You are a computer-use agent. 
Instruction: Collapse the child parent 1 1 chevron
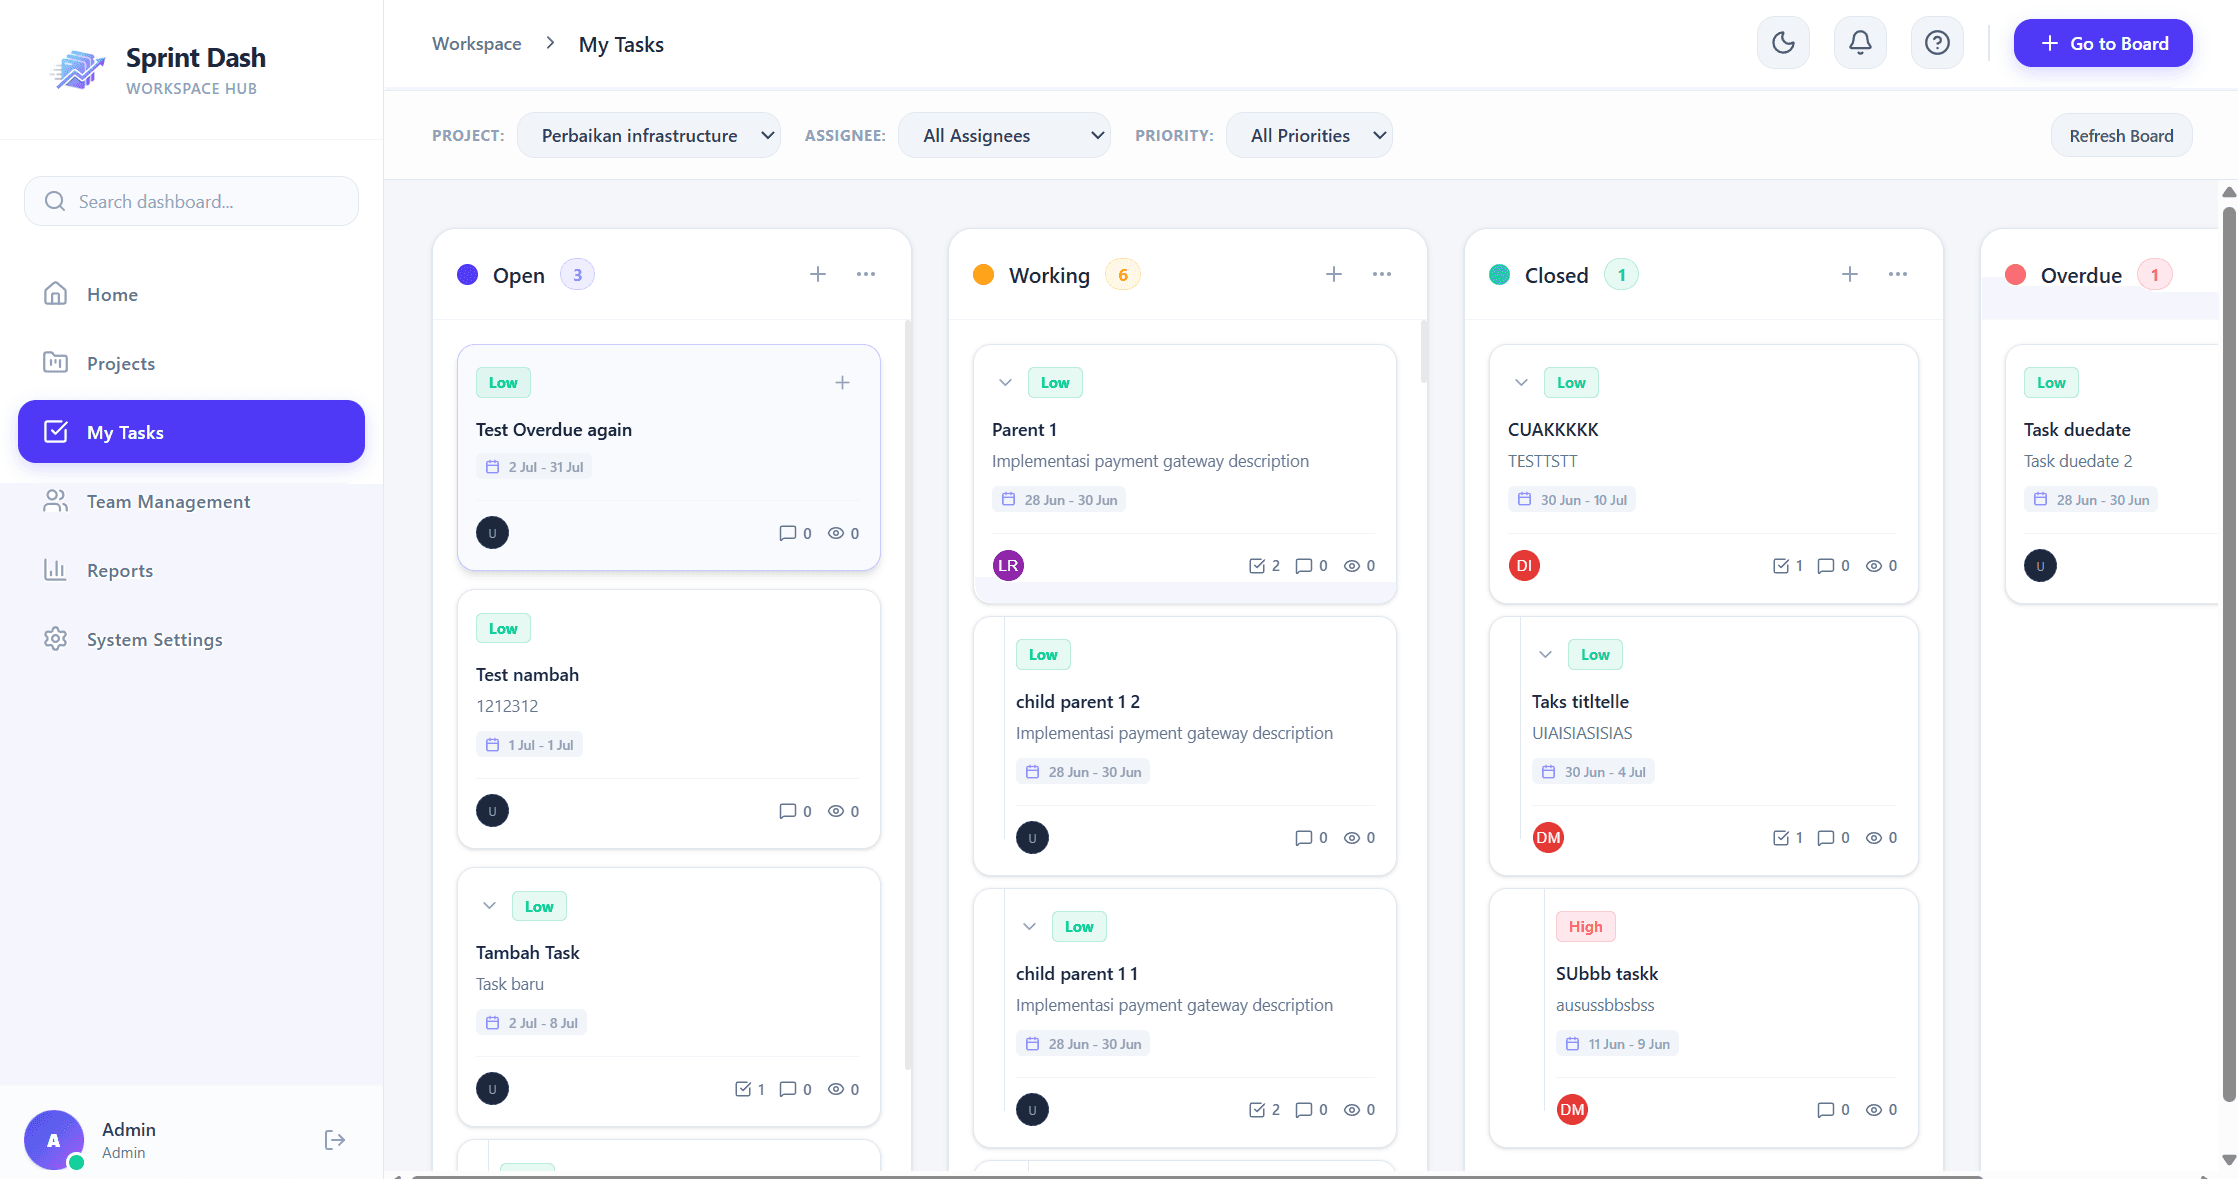pyautogui.click(x=1030, y=927)
